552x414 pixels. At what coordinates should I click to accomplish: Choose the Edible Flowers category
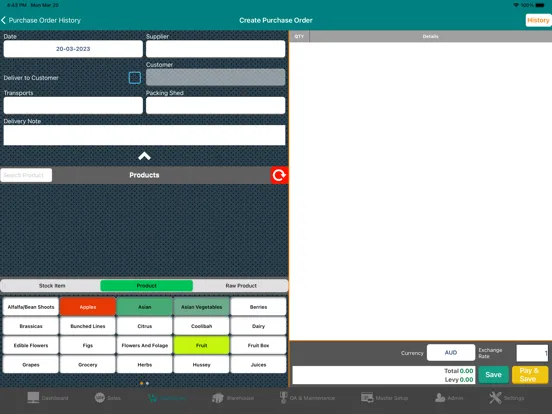31,345
